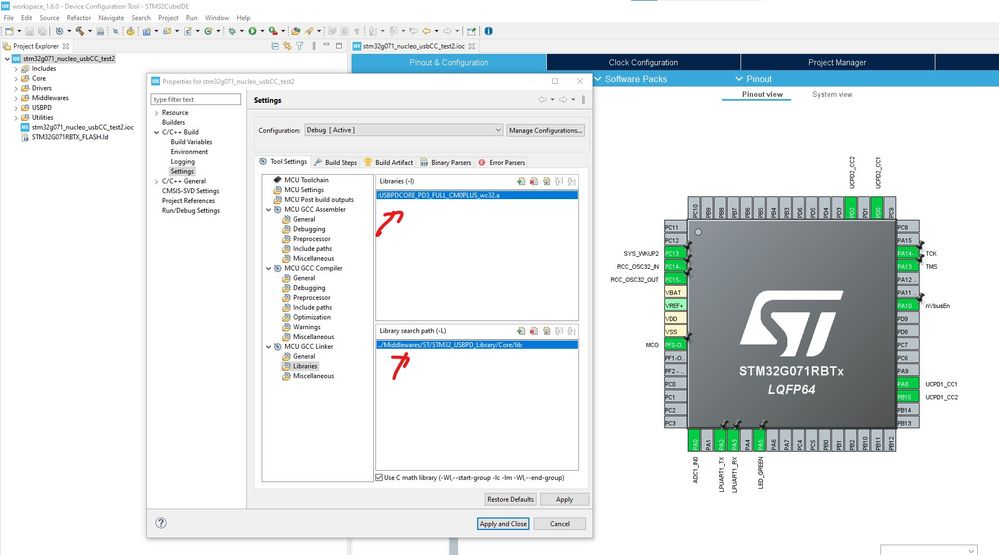Image resolution: width=999 pixels, height=555 pixels.
Task: Select pin PA10 on the chip pinout
Action: tap(907, 305)
